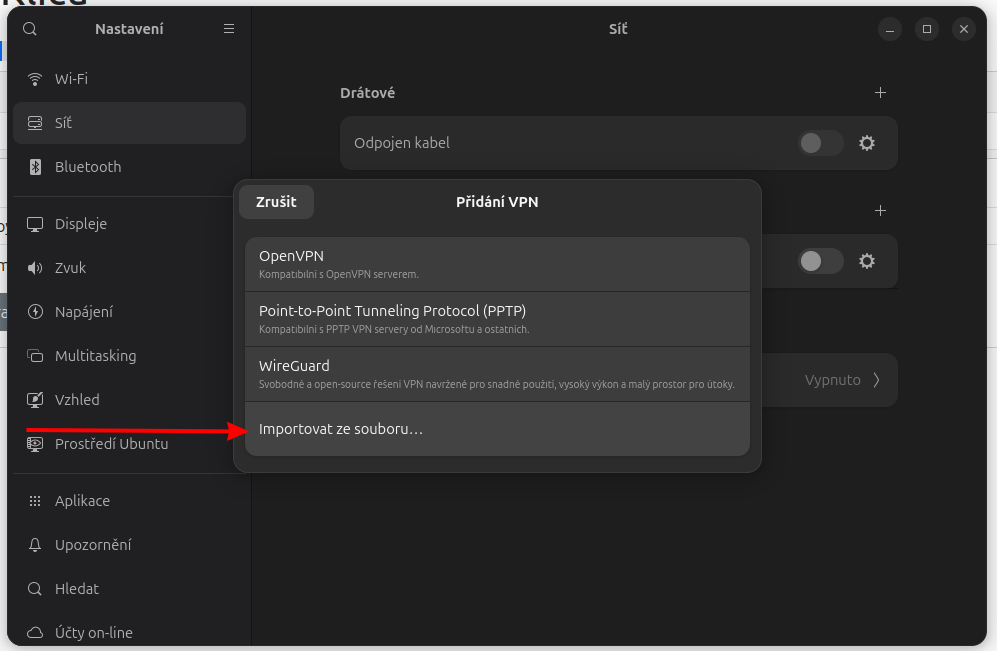Click the Displeje monitor icon
This screenshot has height=651, width=997.
[x=35, y=224]
